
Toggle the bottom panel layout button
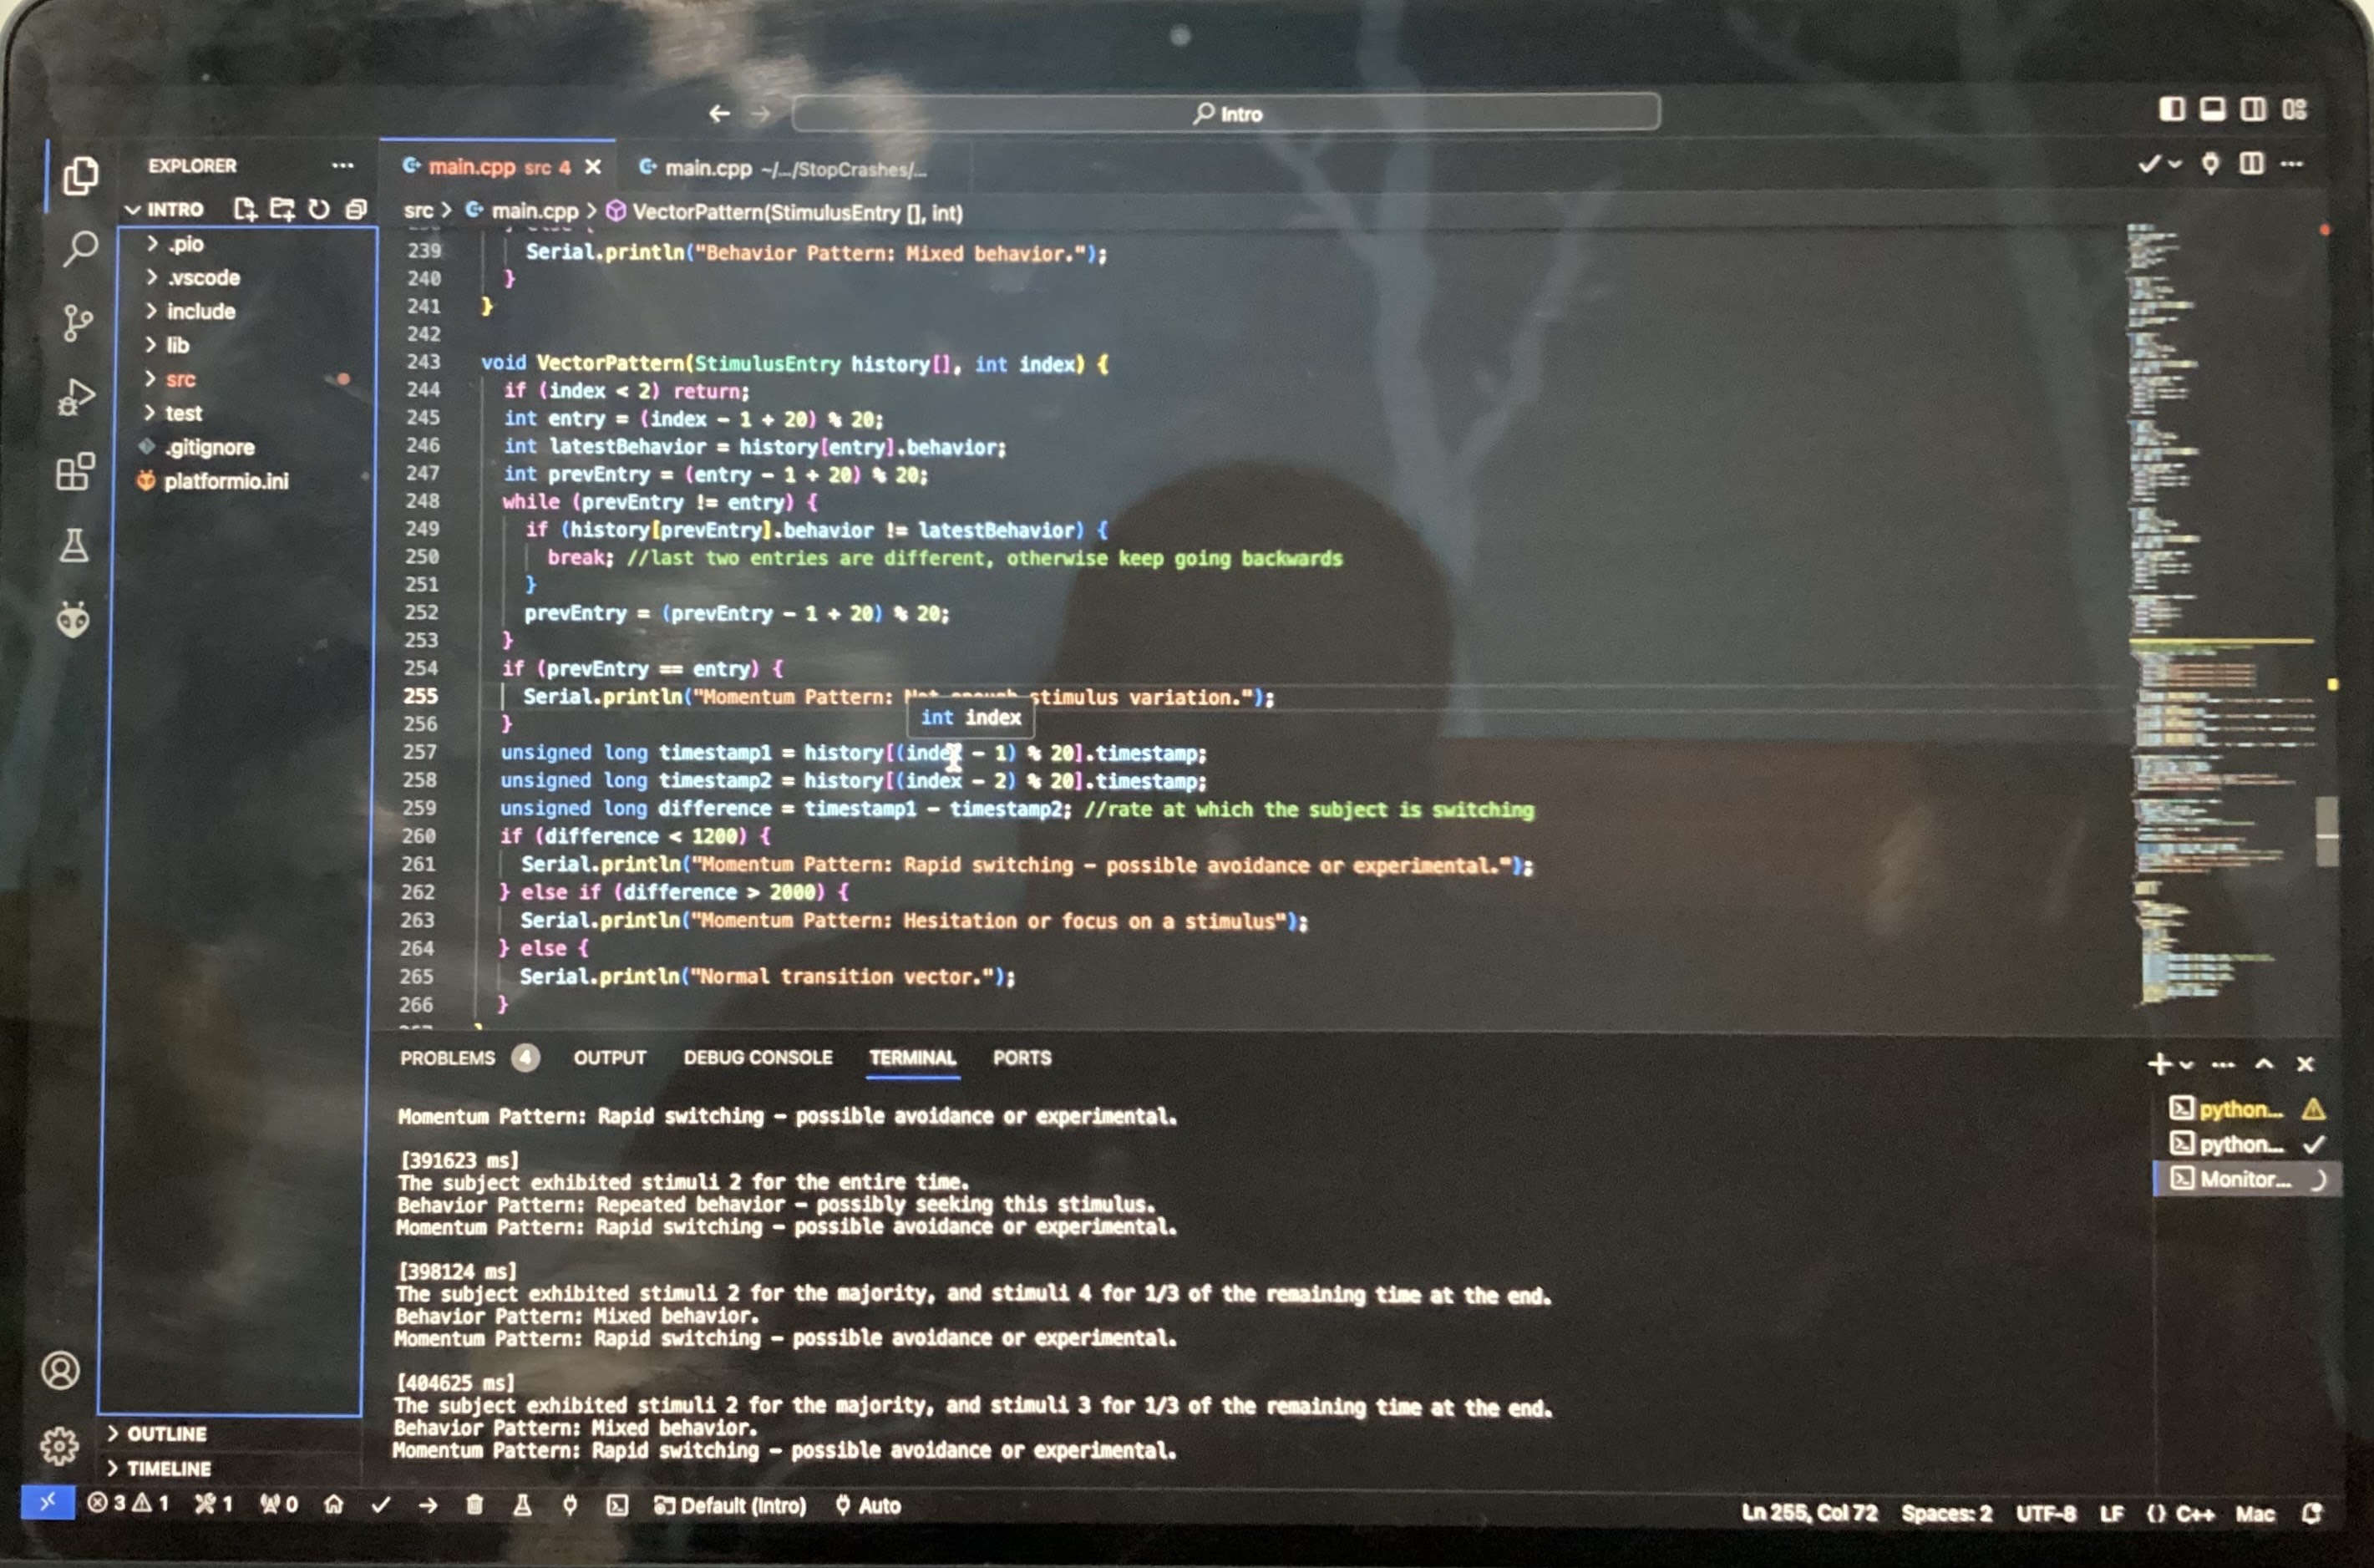point(2212,109)
